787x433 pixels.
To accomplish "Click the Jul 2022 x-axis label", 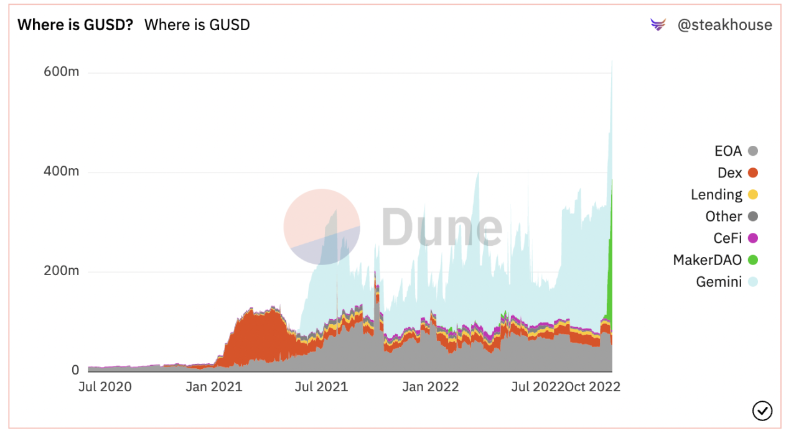I will tap(538, 387).
